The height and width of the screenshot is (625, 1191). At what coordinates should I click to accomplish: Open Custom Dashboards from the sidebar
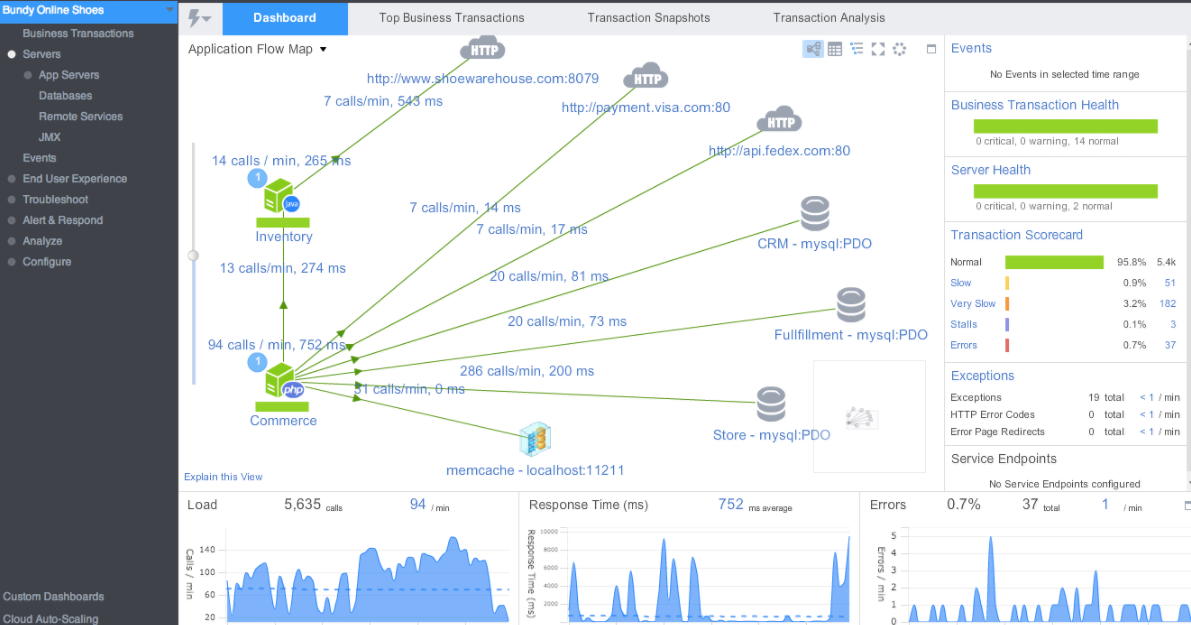54,596
